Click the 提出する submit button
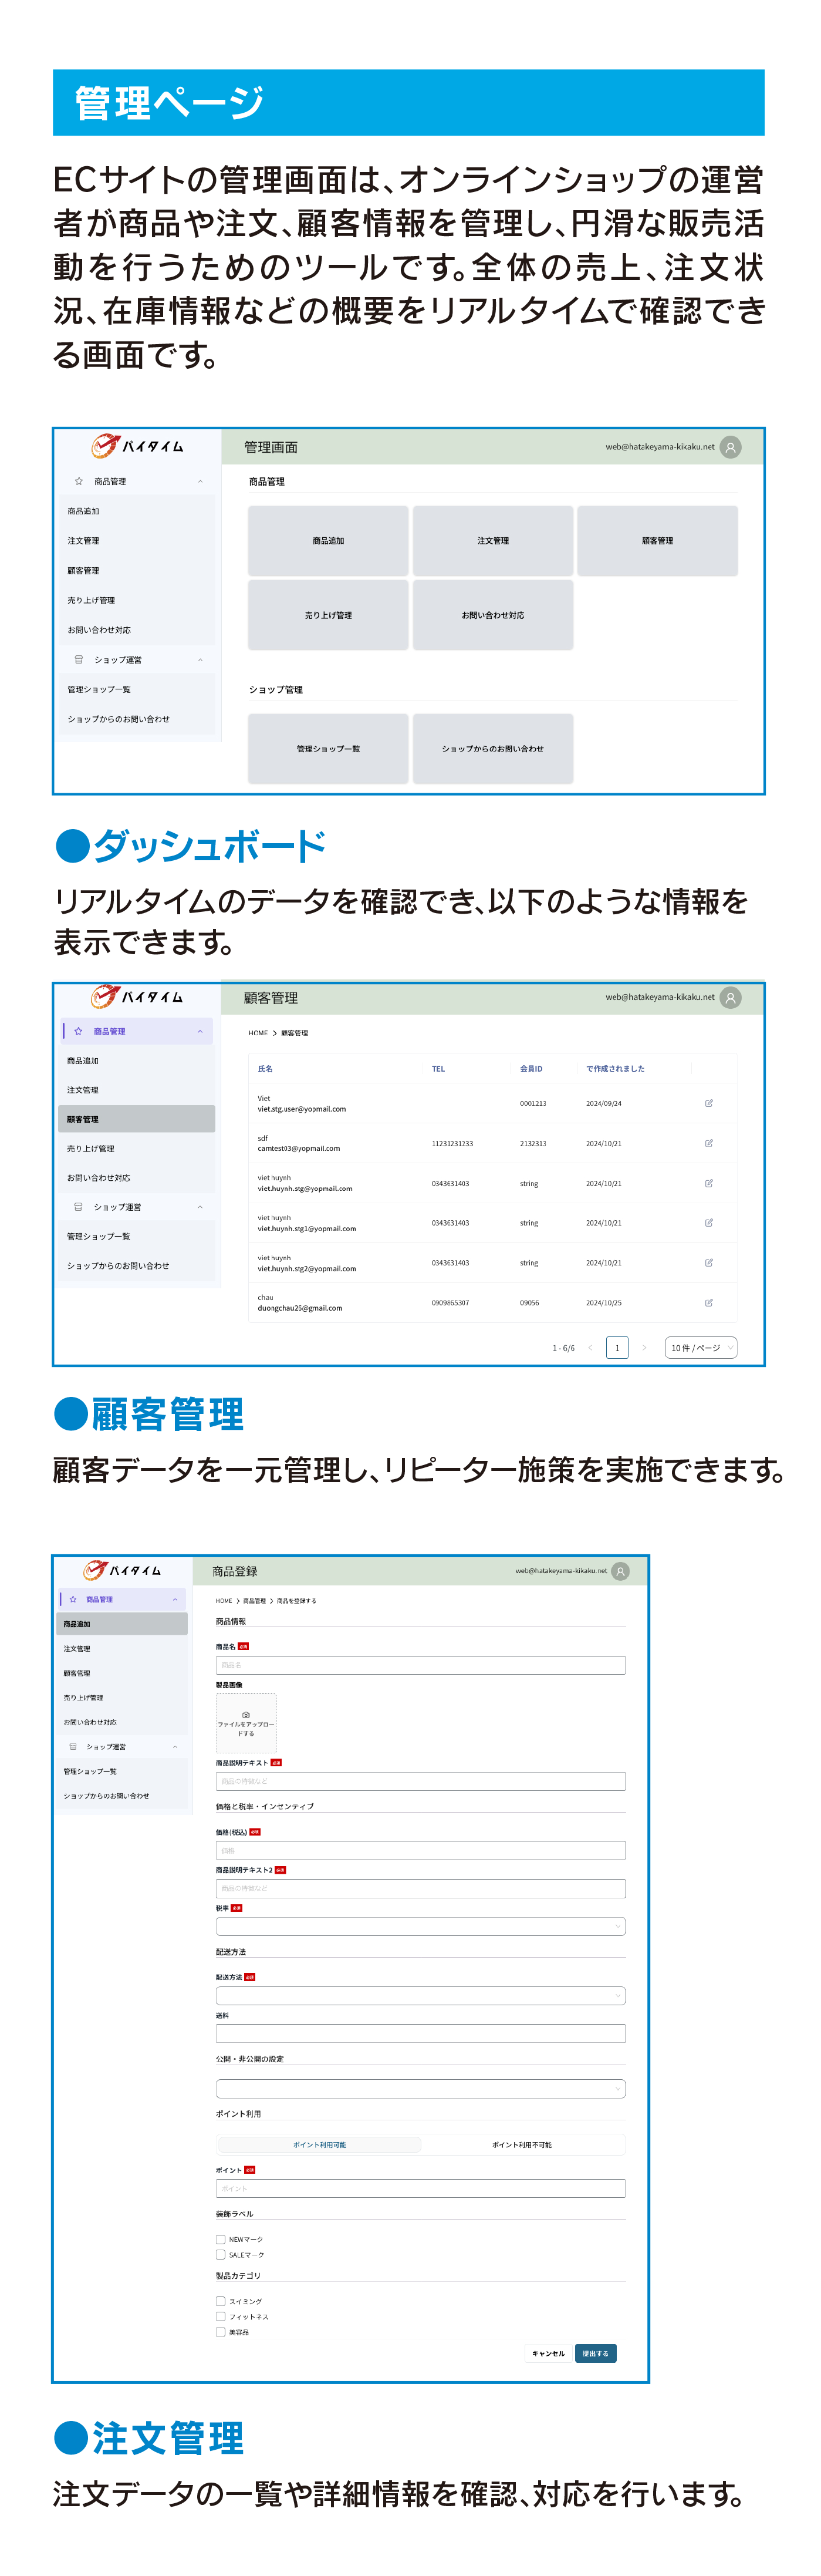The image size is (821, 2576). (x=595, y=2353)
